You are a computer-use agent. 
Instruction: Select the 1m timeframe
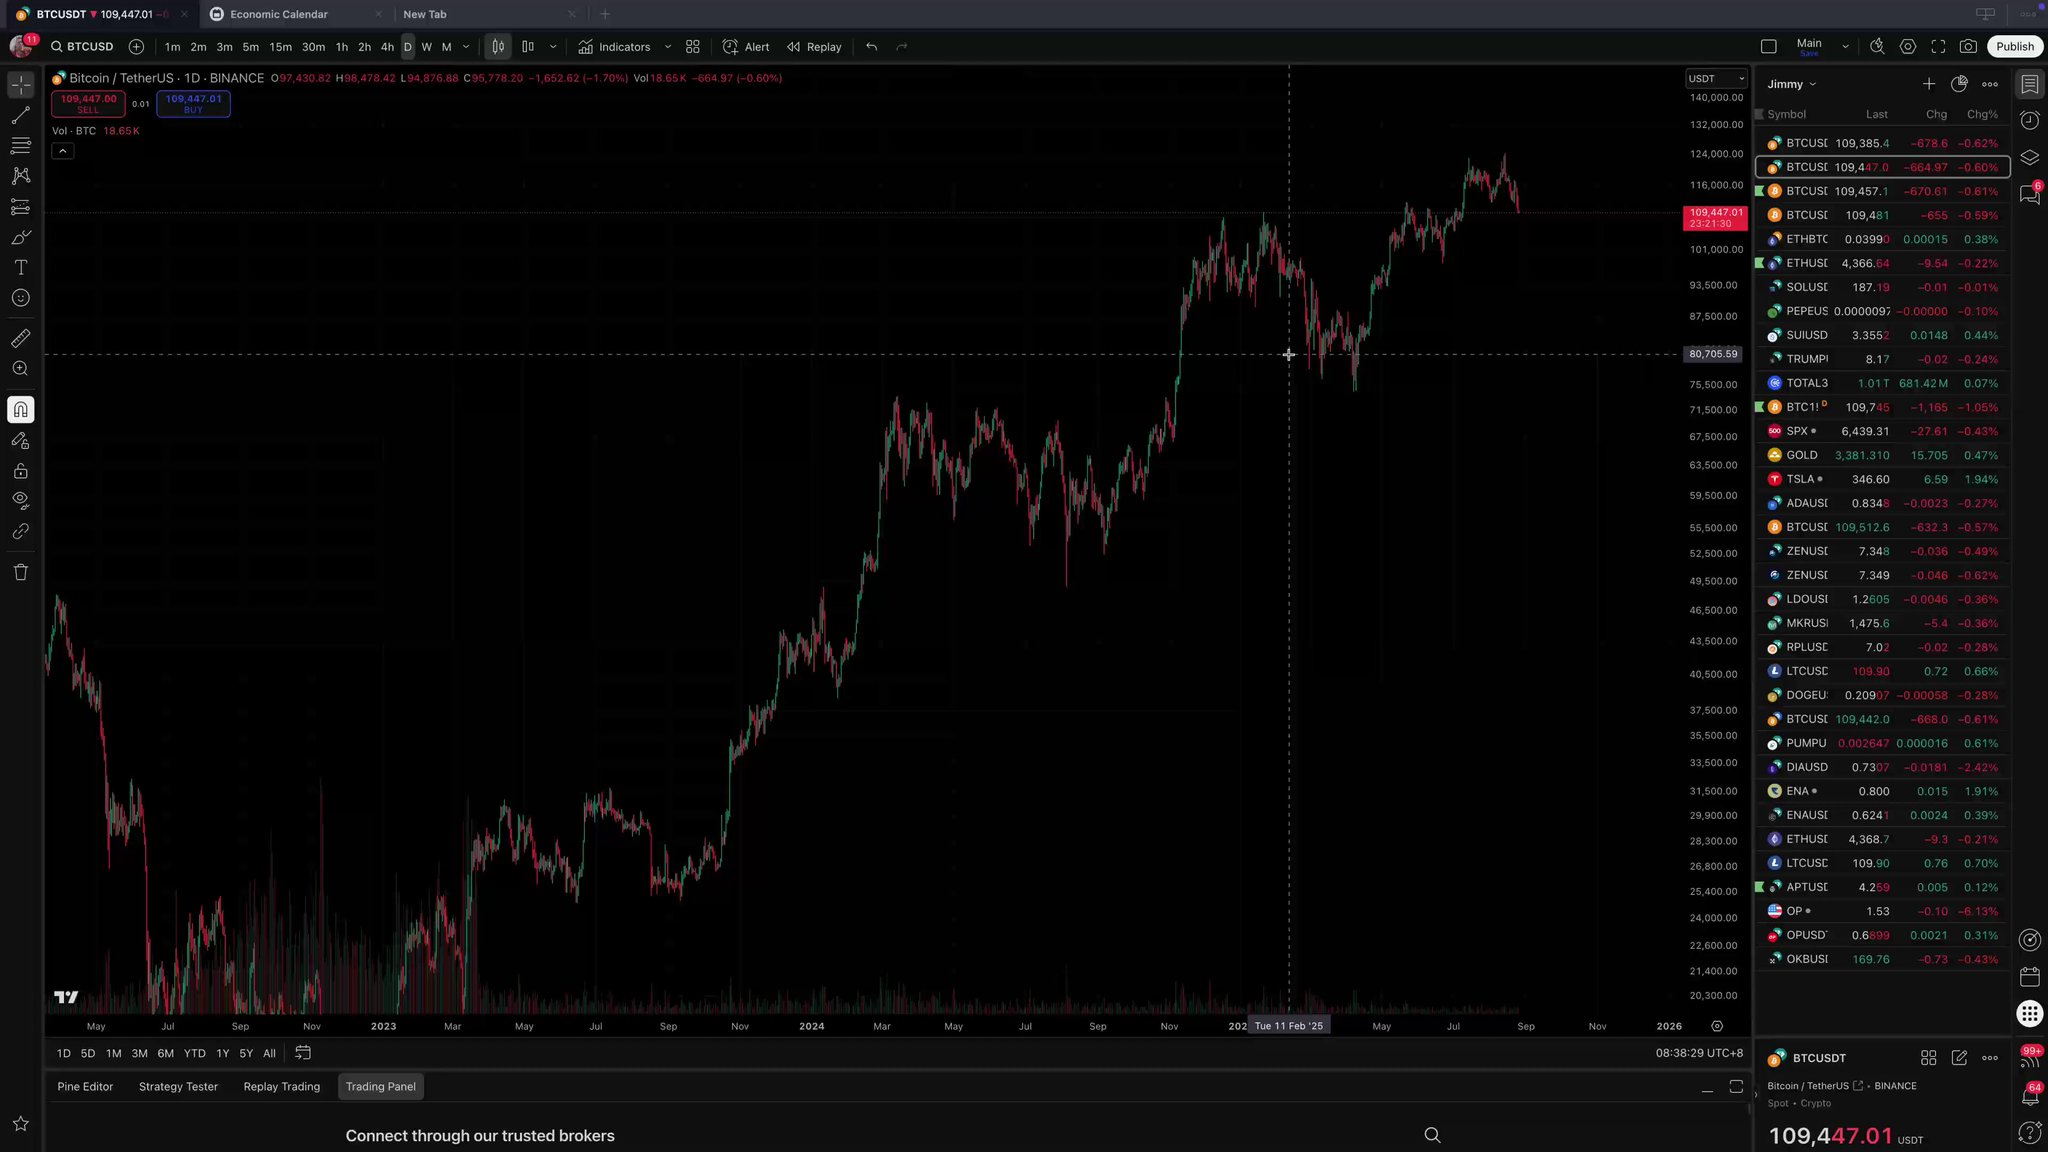click(x=173, y=47)
